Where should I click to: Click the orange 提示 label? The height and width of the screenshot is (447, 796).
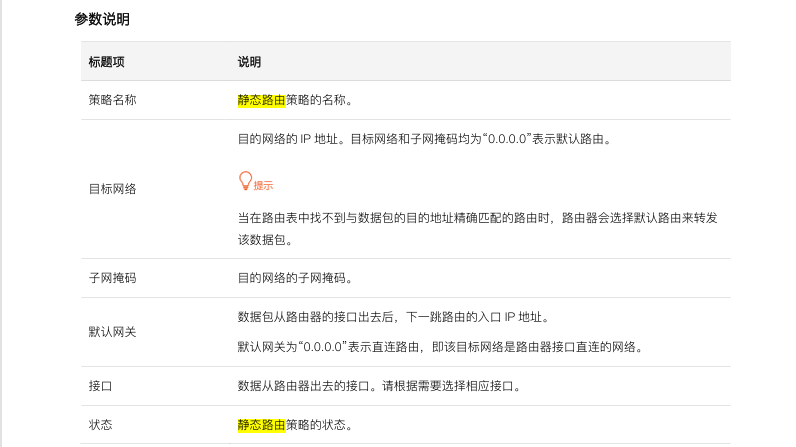(x=263, y=186)
